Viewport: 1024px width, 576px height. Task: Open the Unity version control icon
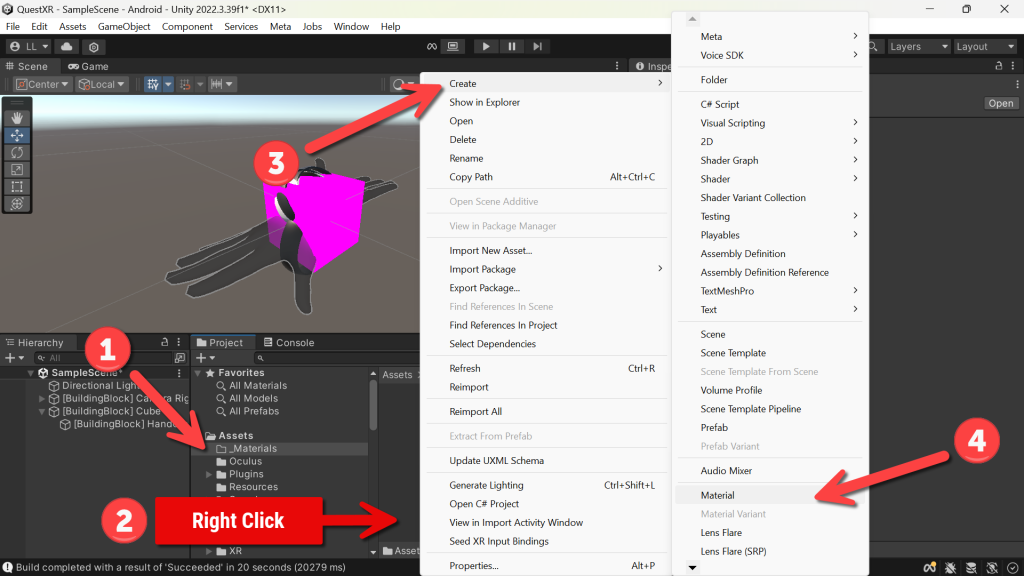tap(94, 47)
